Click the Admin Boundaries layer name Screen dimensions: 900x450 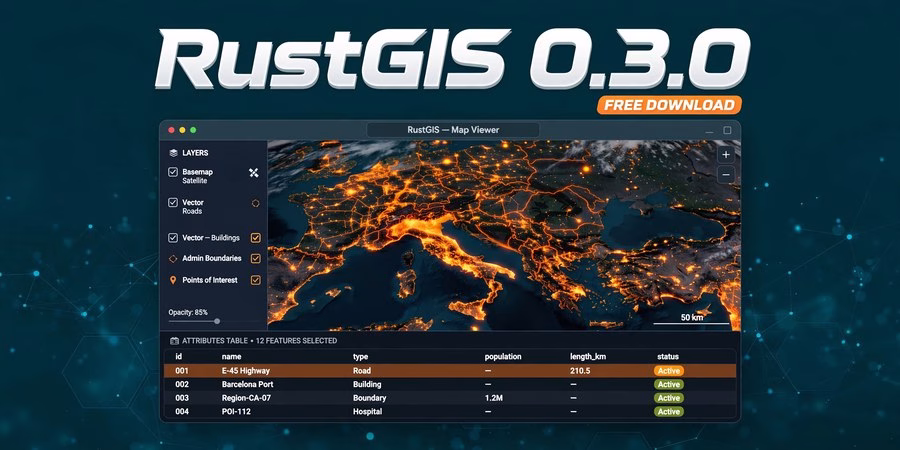[x=212, y=259]
